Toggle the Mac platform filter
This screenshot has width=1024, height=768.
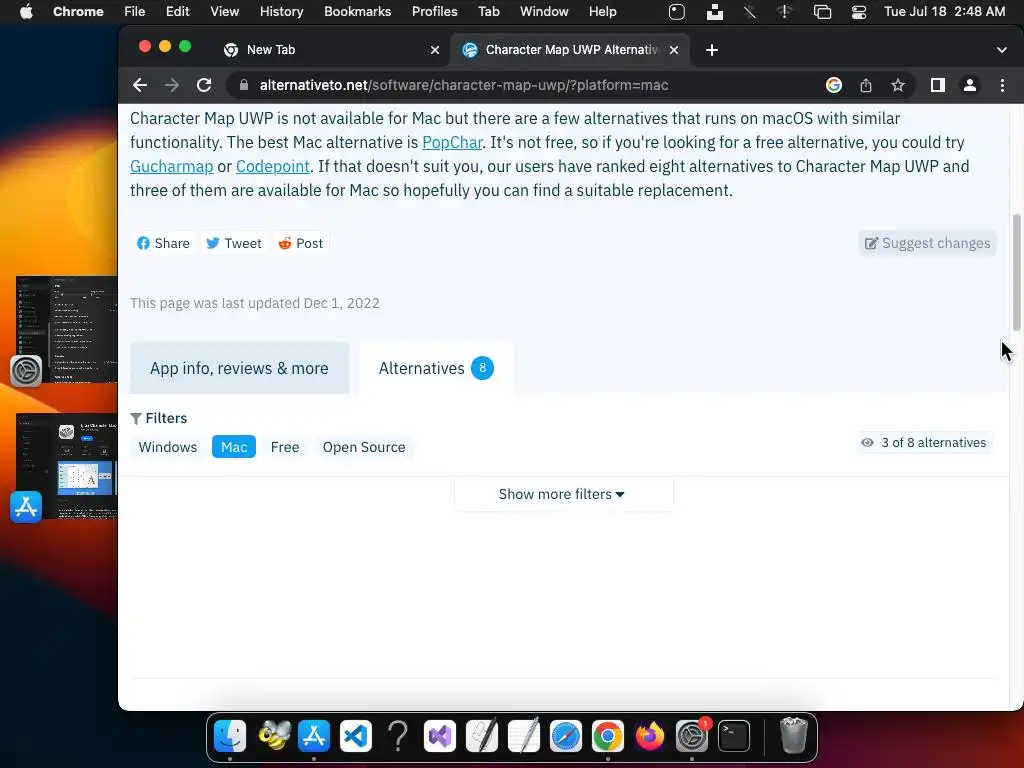coord(234,447)
